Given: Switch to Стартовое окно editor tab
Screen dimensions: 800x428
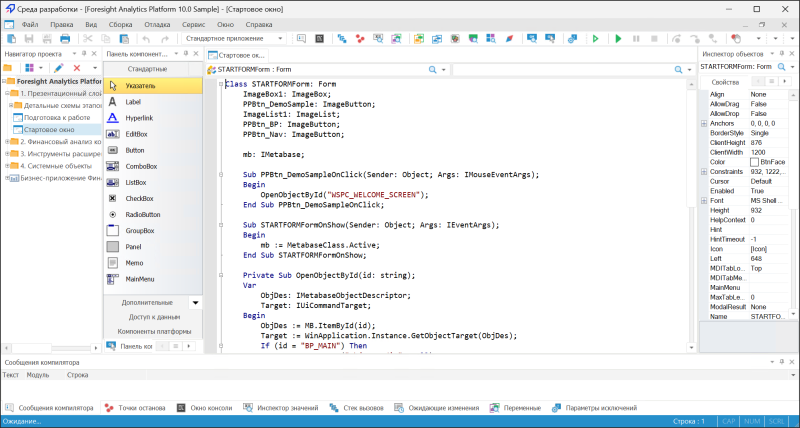Looking at the screenshot, I should 236,55.
